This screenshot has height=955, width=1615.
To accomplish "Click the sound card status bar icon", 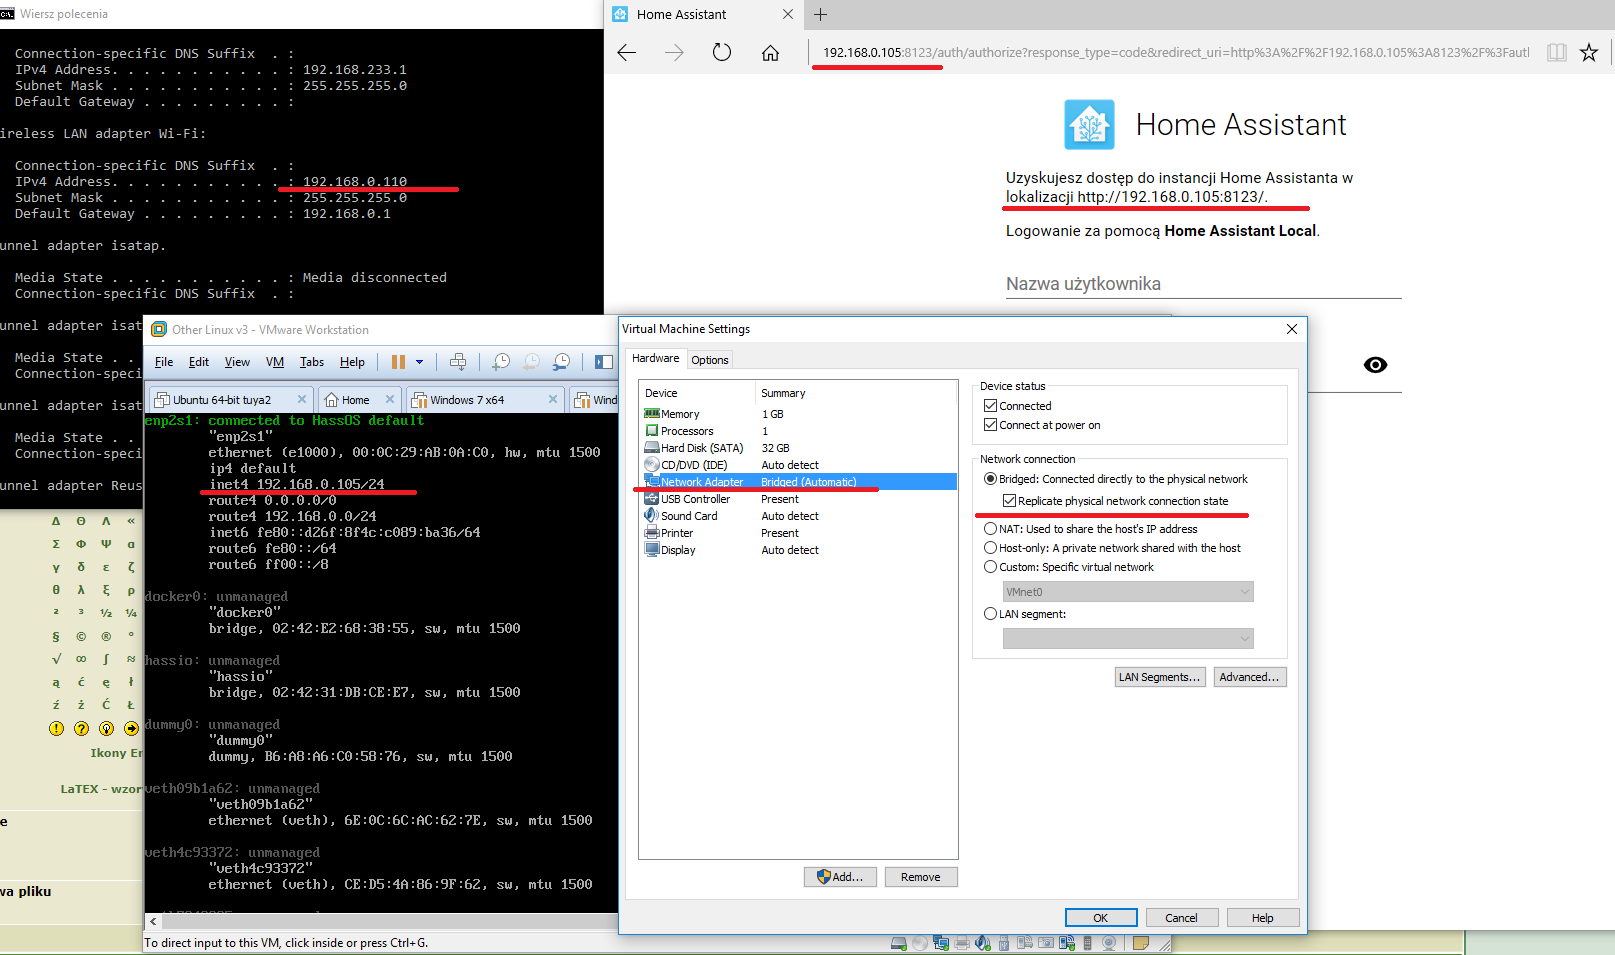I will click(983, 943).
